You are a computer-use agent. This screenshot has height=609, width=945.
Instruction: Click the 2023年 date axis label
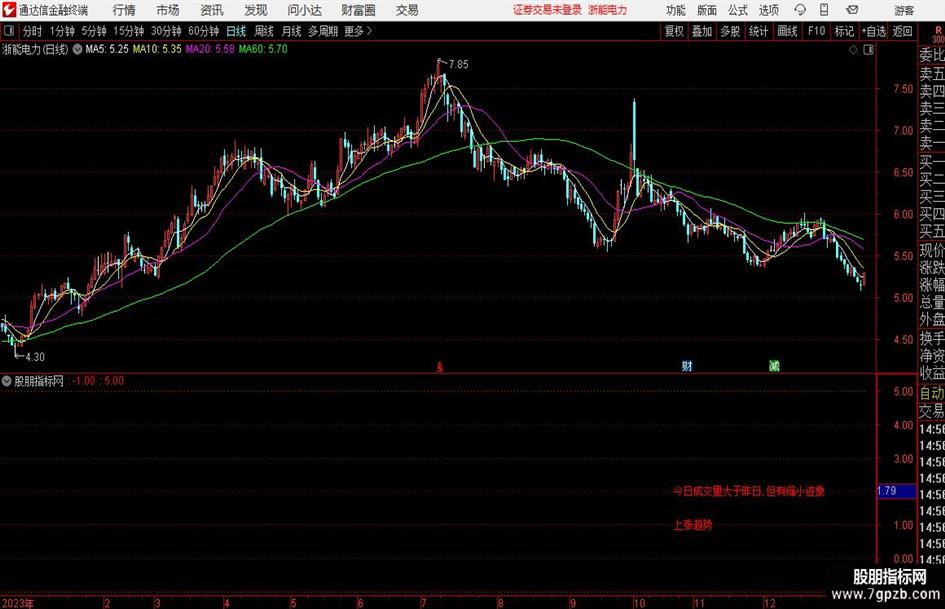click(x=17, y=603)
